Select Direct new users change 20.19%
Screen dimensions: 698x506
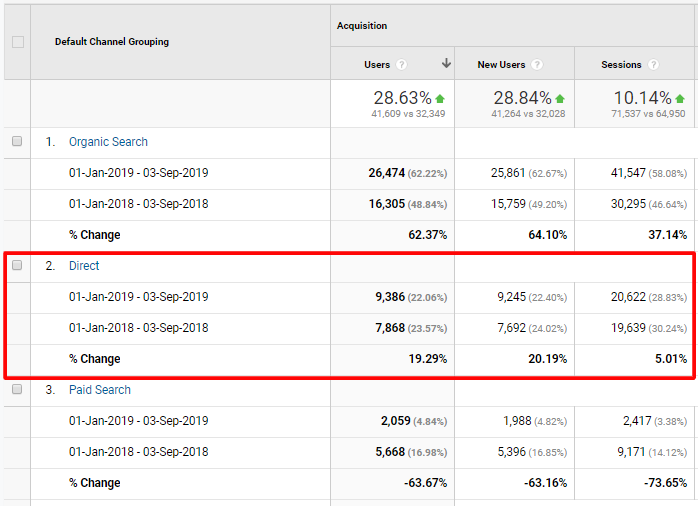point(548,359)
